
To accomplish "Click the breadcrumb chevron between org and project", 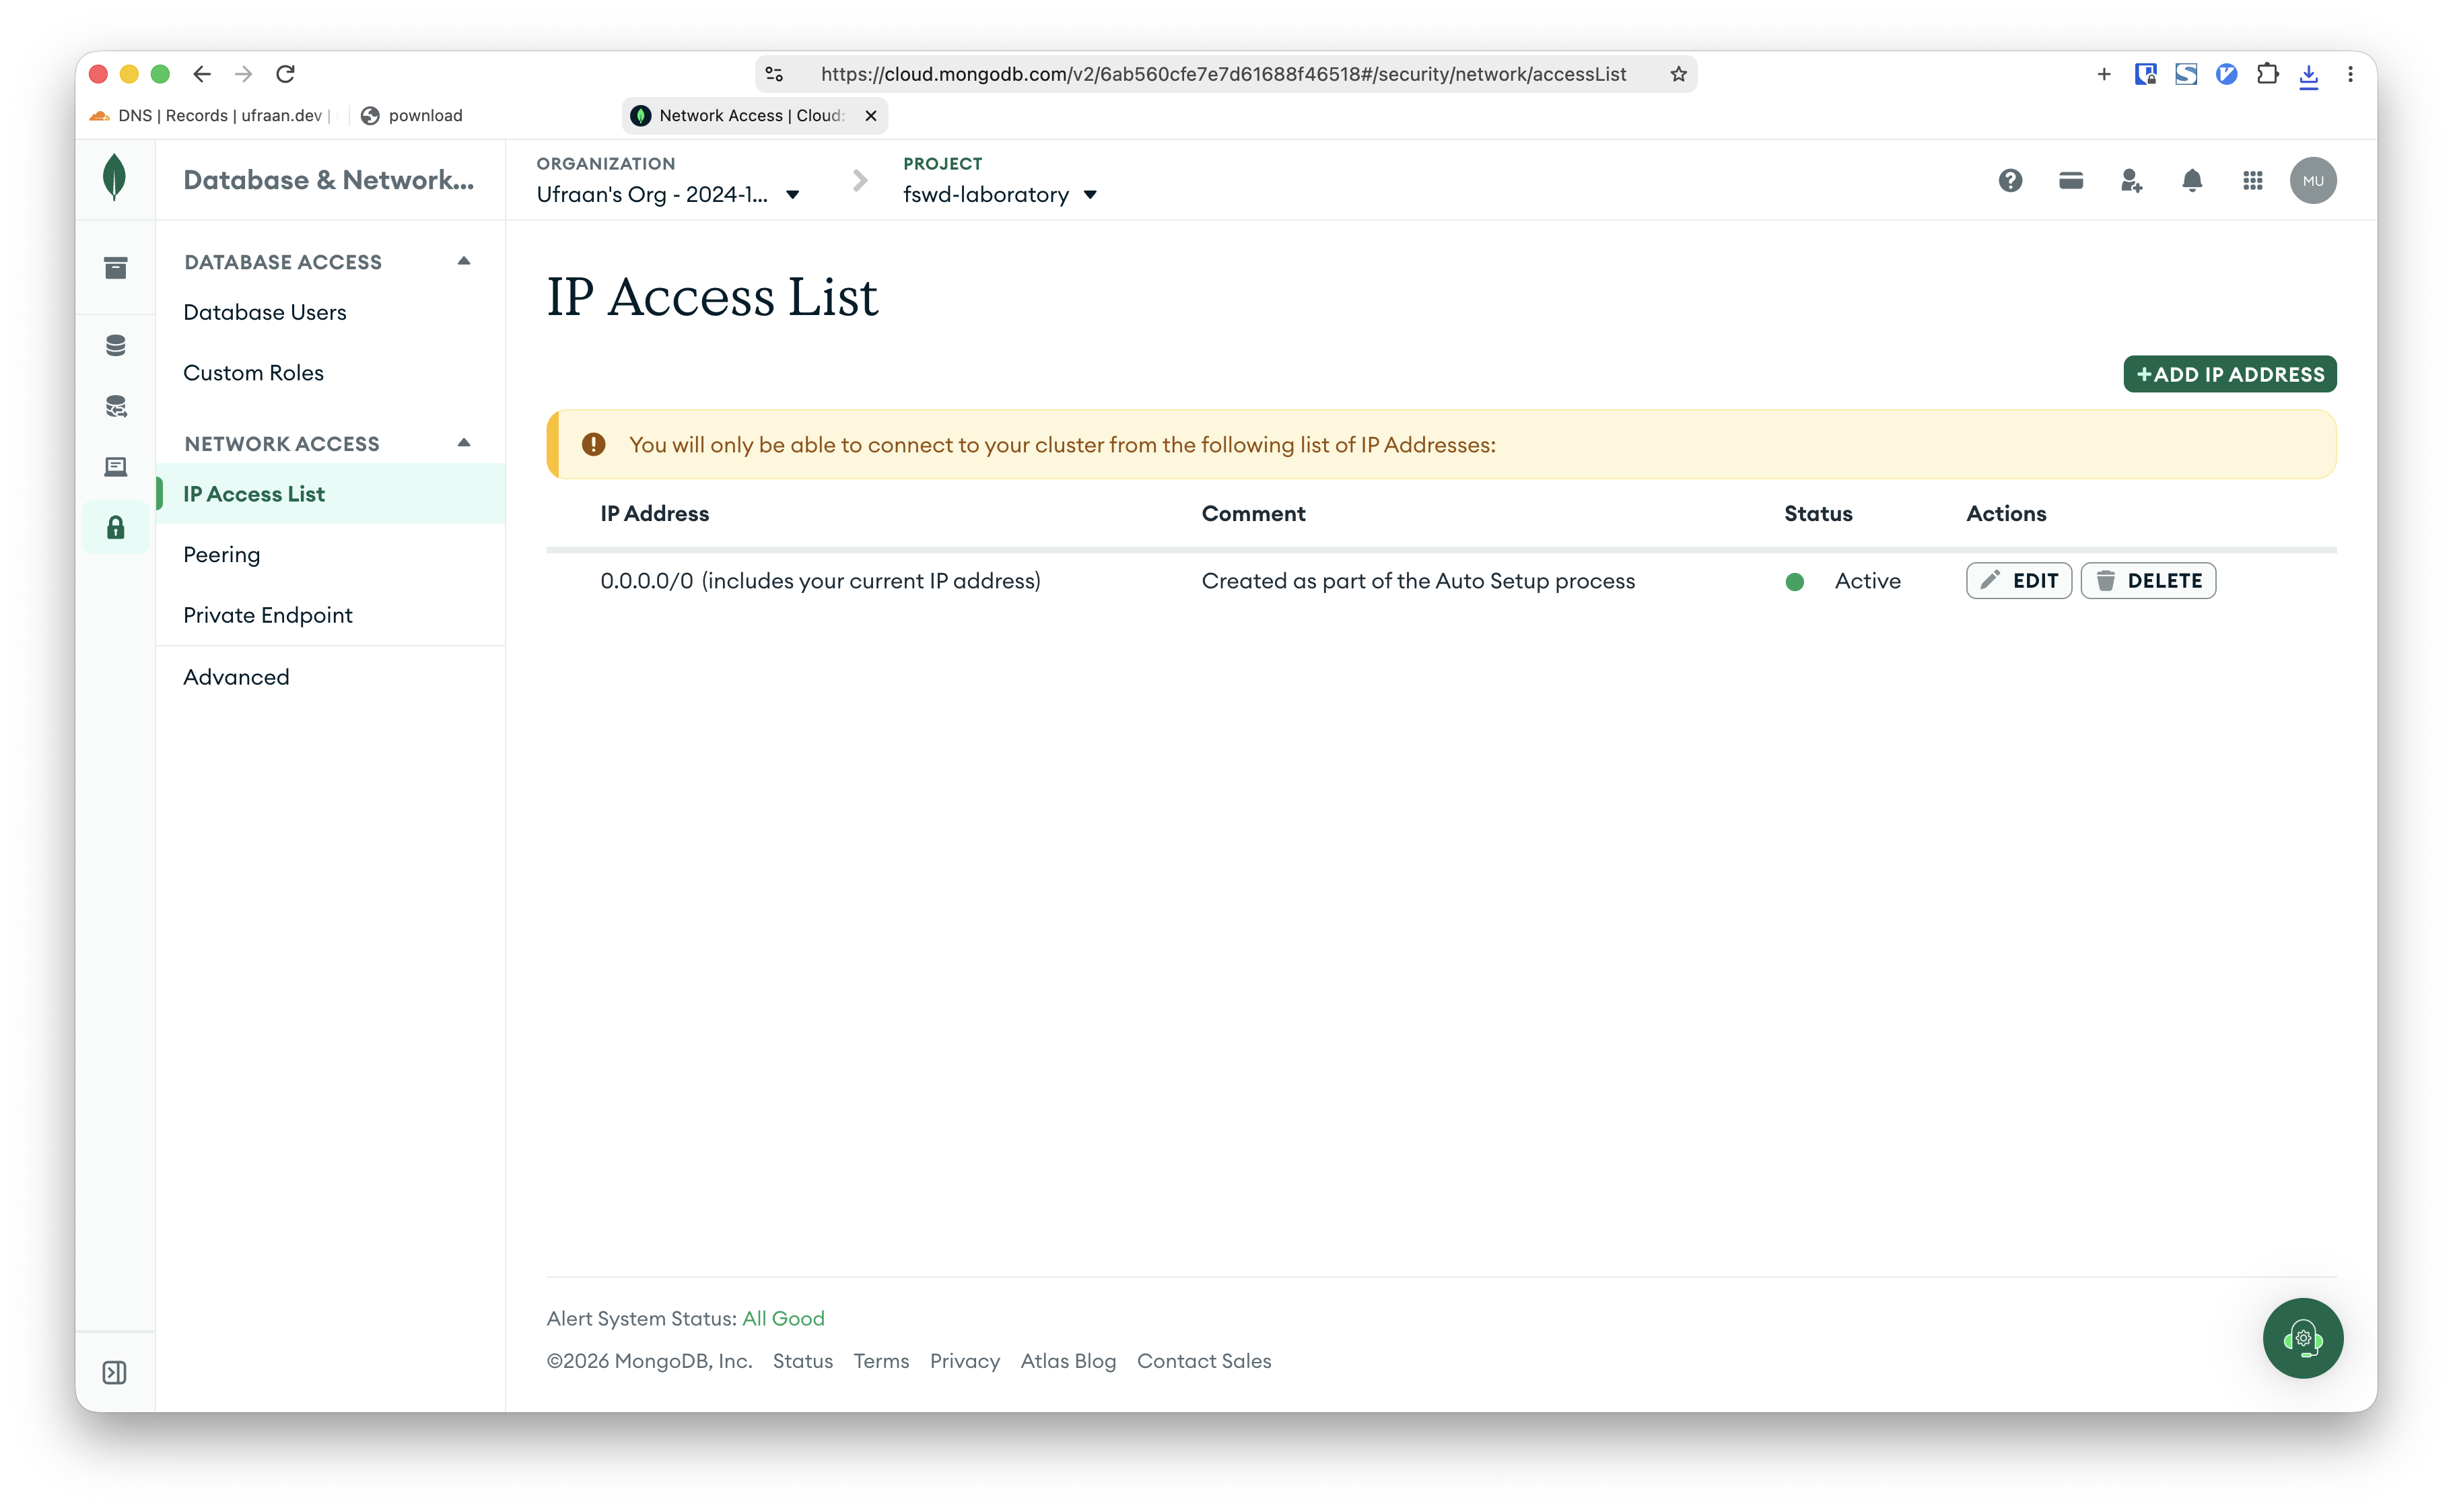I will point(859,180).
